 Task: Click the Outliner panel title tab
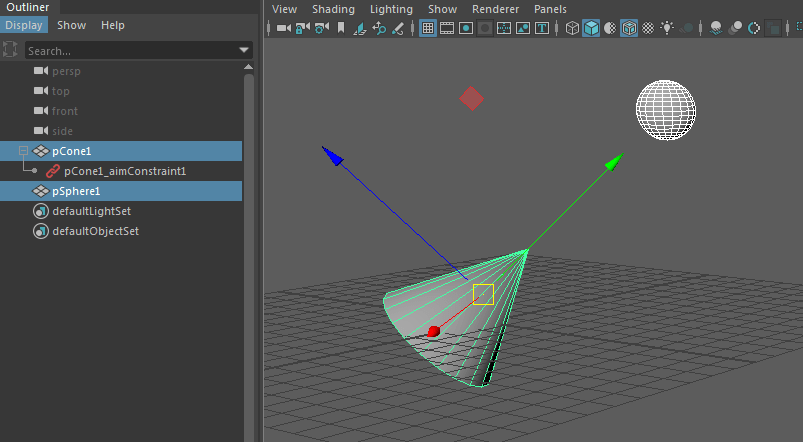[x=28, y=7]
